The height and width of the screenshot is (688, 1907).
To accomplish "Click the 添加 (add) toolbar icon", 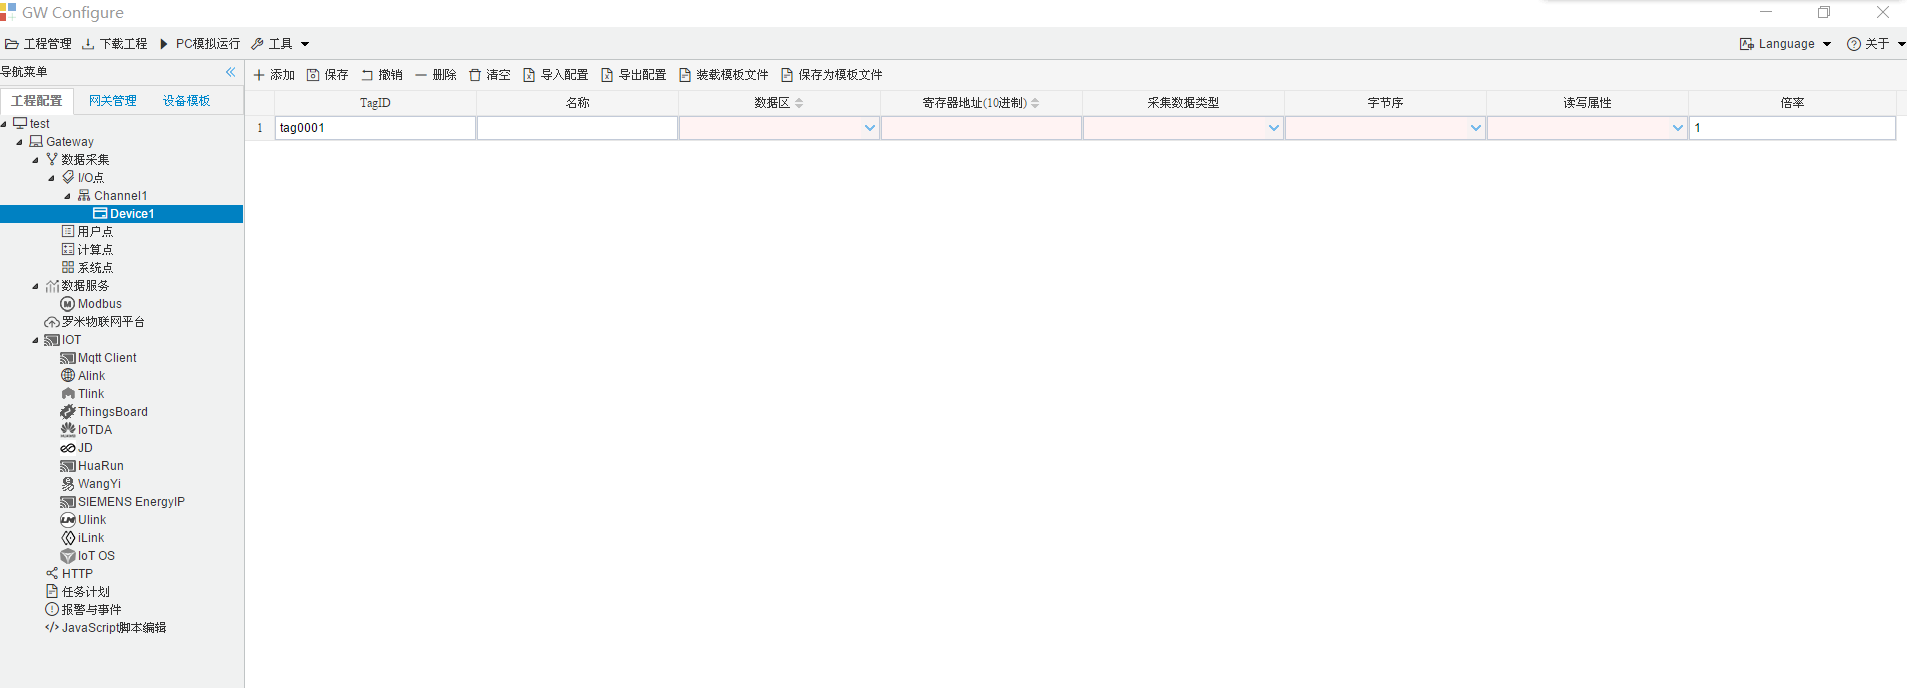I will pos(259,75).
